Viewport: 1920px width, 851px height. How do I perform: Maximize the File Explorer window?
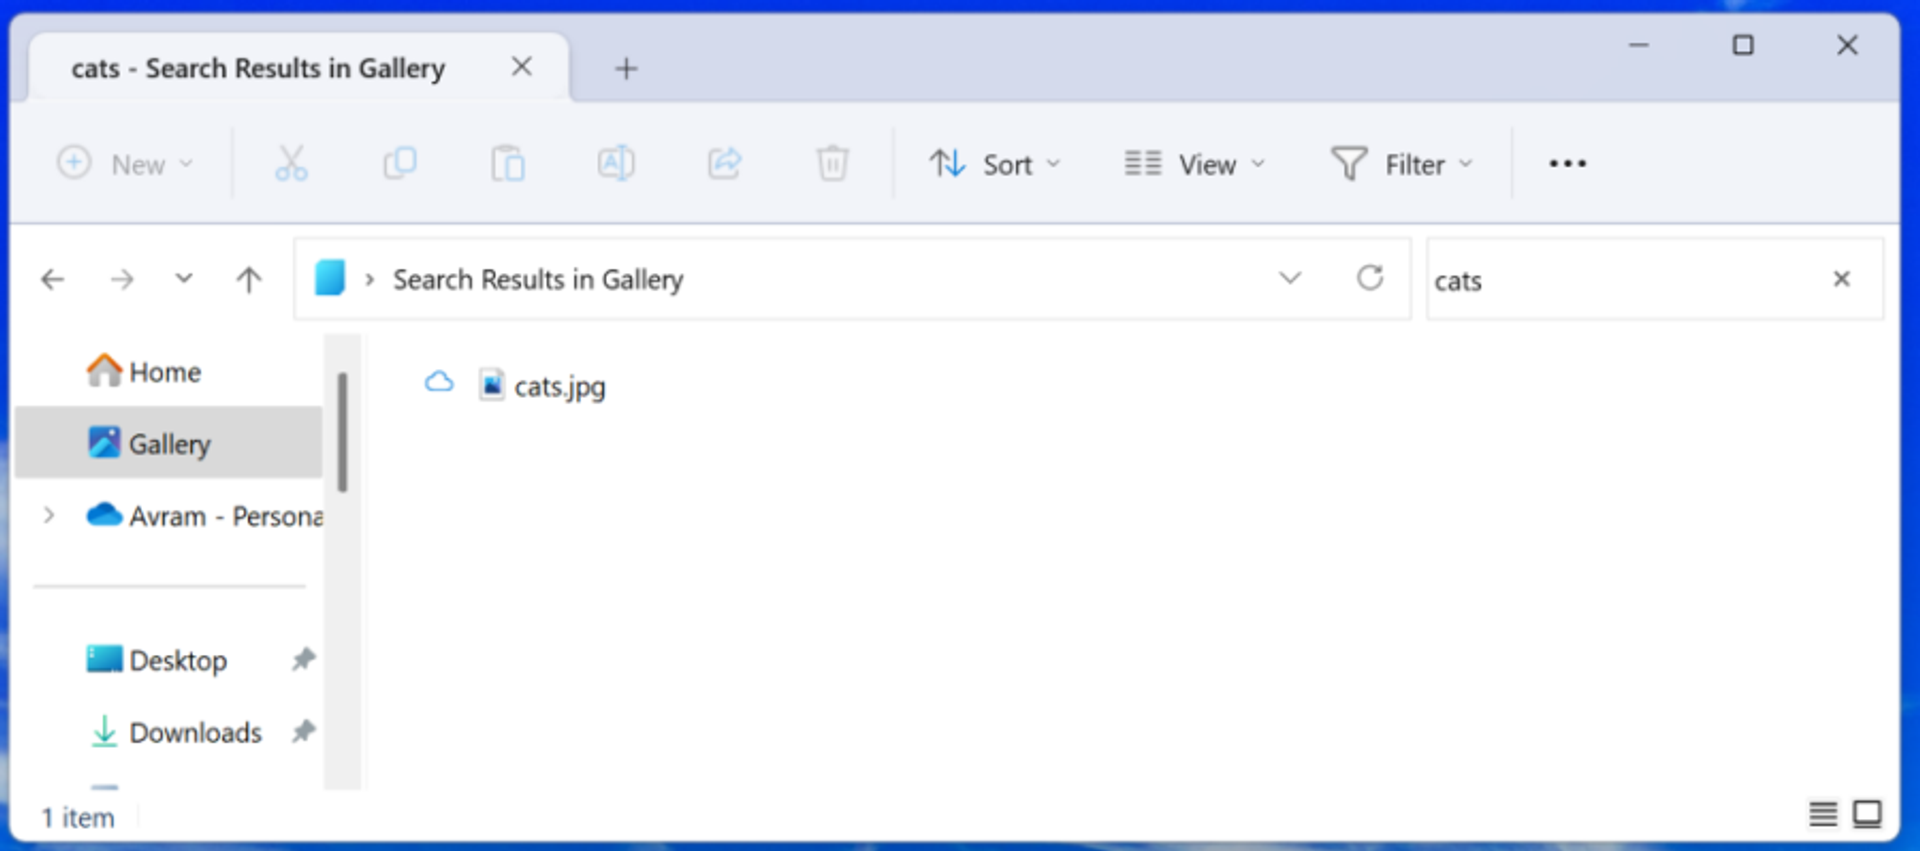pos(1743,45)
